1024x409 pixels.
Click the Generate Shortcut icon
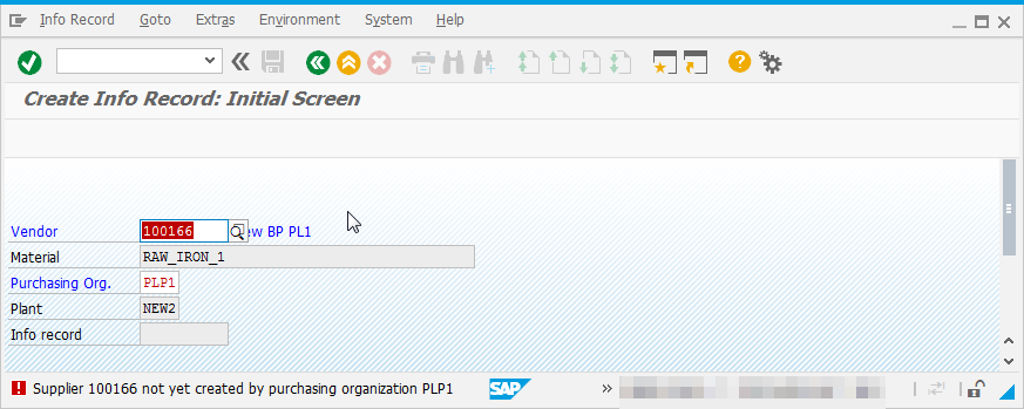[x=696, y=63]
